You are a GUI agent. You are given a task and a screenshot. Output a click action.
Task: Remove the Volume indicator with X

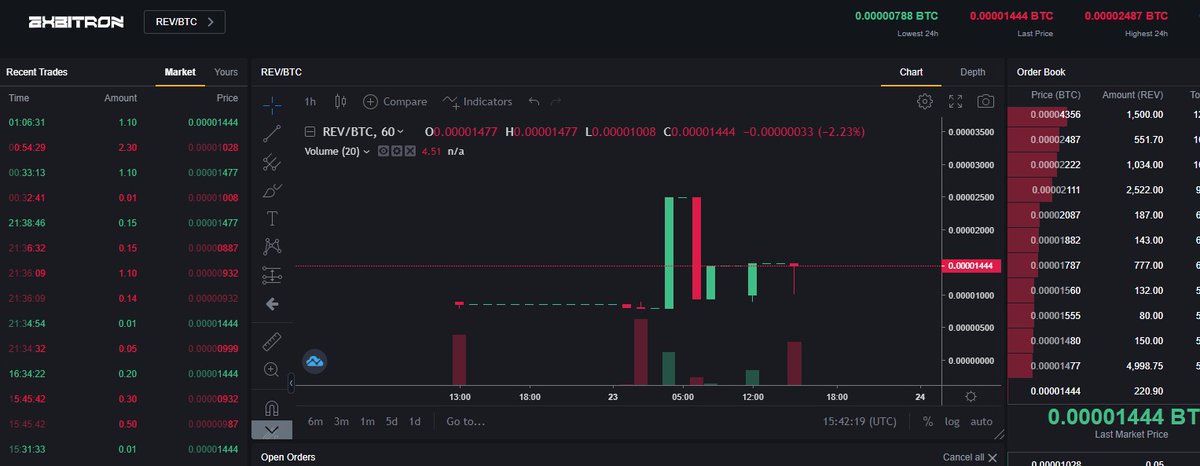pos(410,151)
